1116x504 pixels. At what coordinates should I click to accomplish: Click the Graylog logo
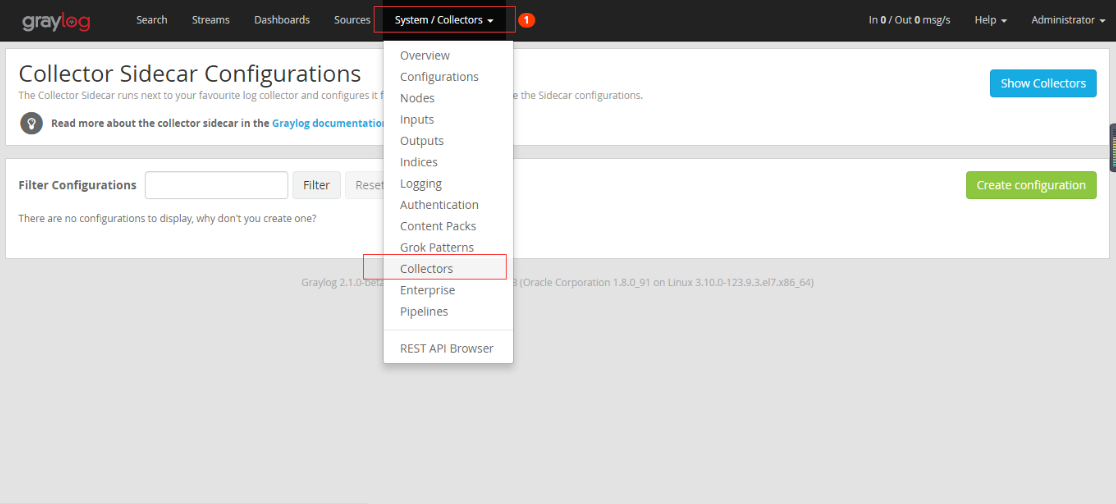tap(56, 21)
